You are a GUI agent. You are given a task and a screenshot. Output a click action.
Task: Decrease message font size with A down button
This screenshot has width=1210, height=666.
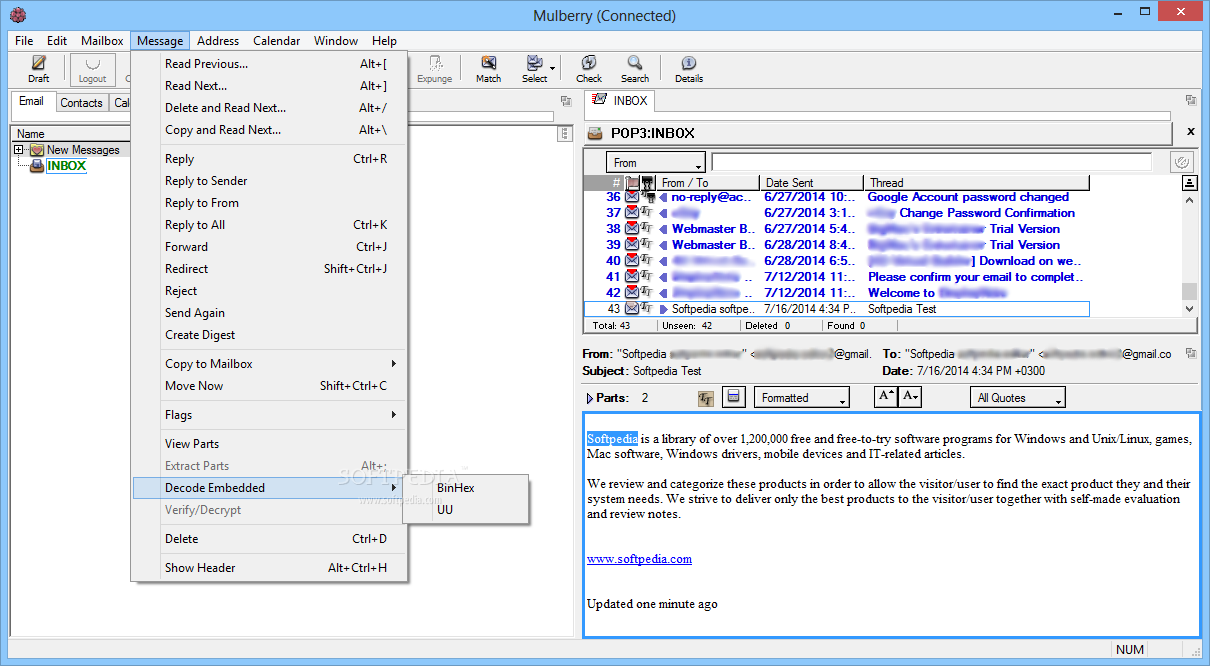pos(910,397)
